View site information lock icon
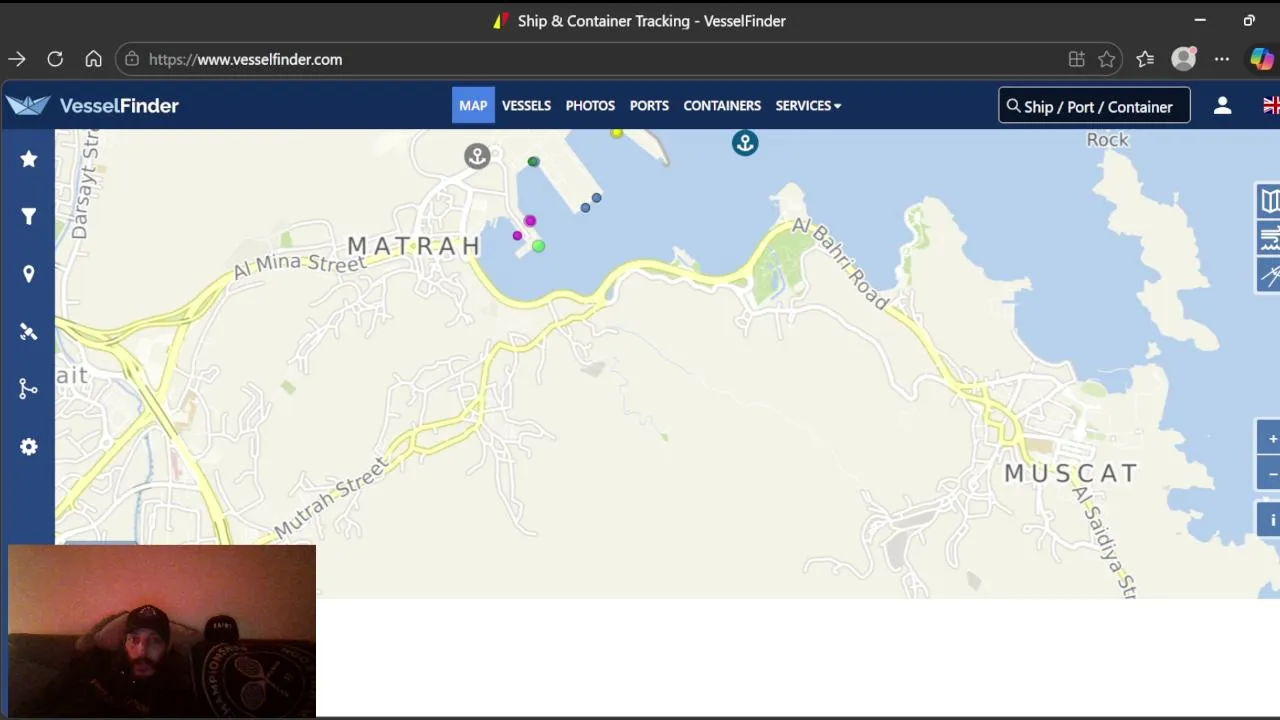This screenshot has height=720, width=1280. coord(131,59)
